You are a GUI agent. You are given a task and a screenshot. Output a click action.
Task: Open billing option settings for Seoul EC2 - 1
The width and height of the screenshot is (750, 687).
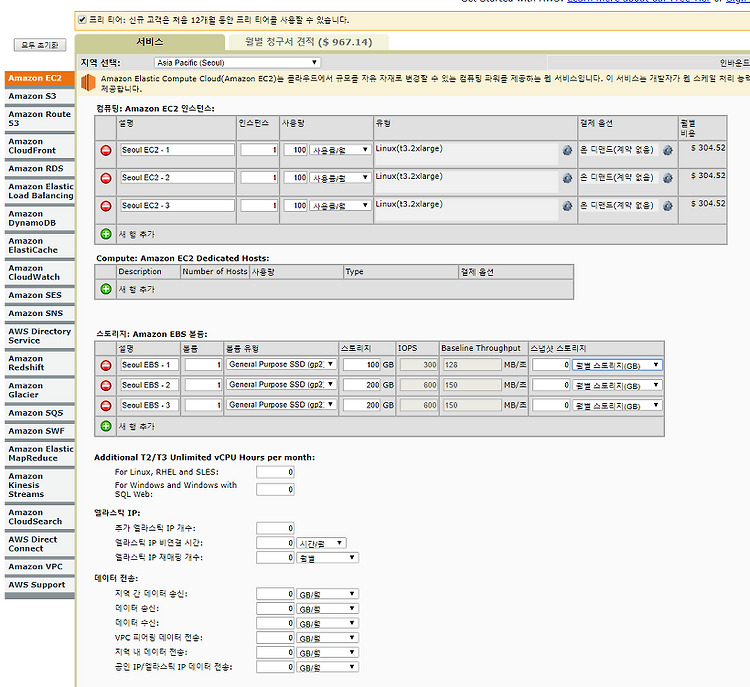(x=668, y=150)
